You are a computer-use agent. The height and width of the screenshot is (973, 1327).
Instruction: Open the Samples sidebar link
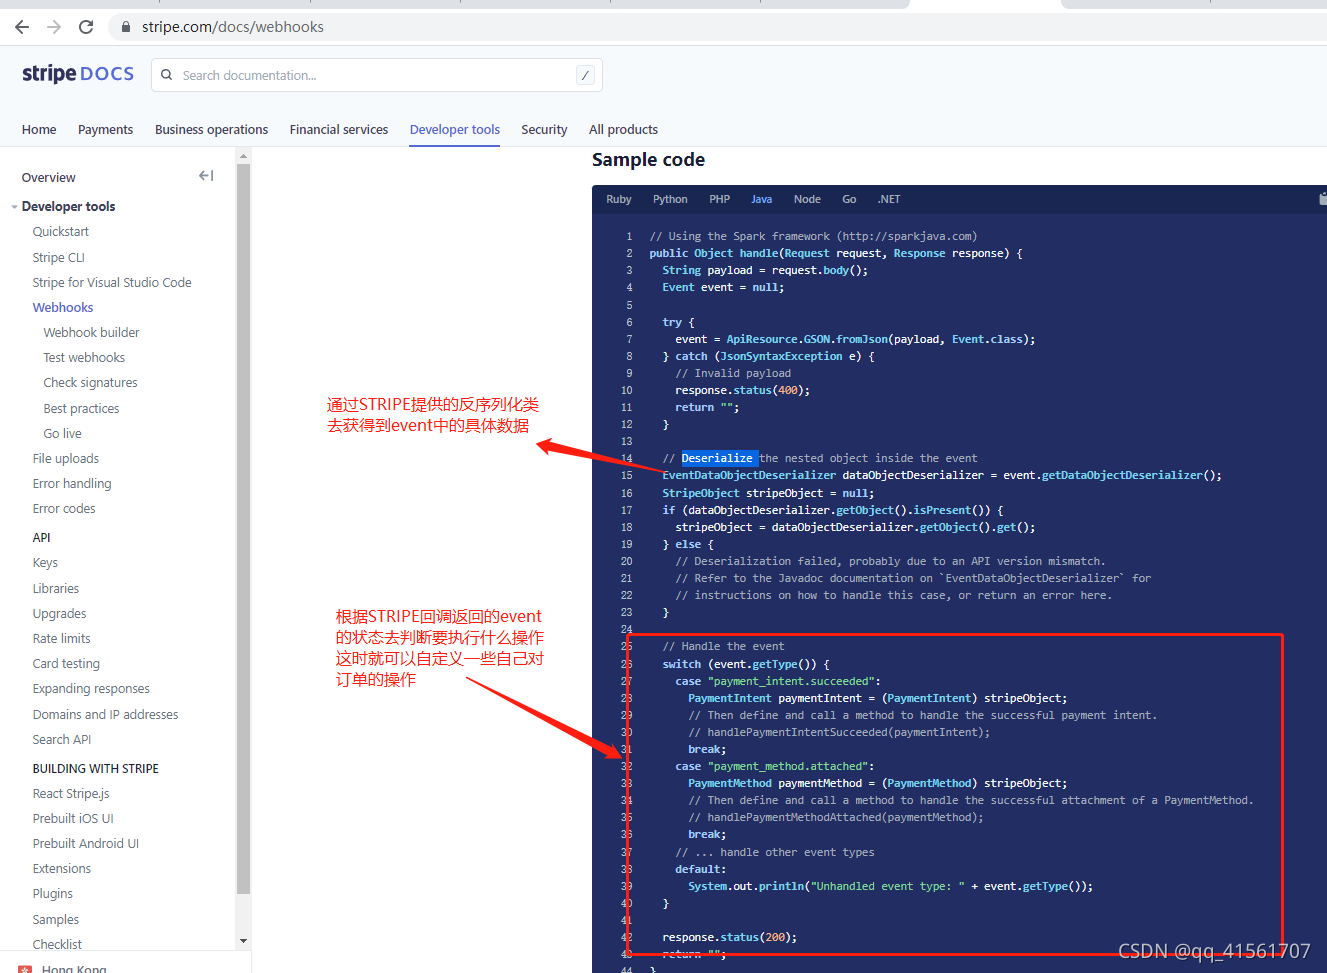click(x=56, y=919)
